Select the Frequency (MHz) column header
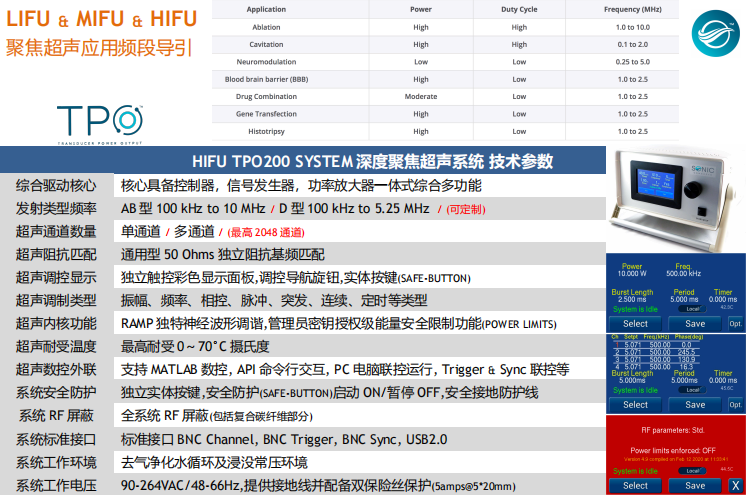The image size is (746, 495). point(633,9)
